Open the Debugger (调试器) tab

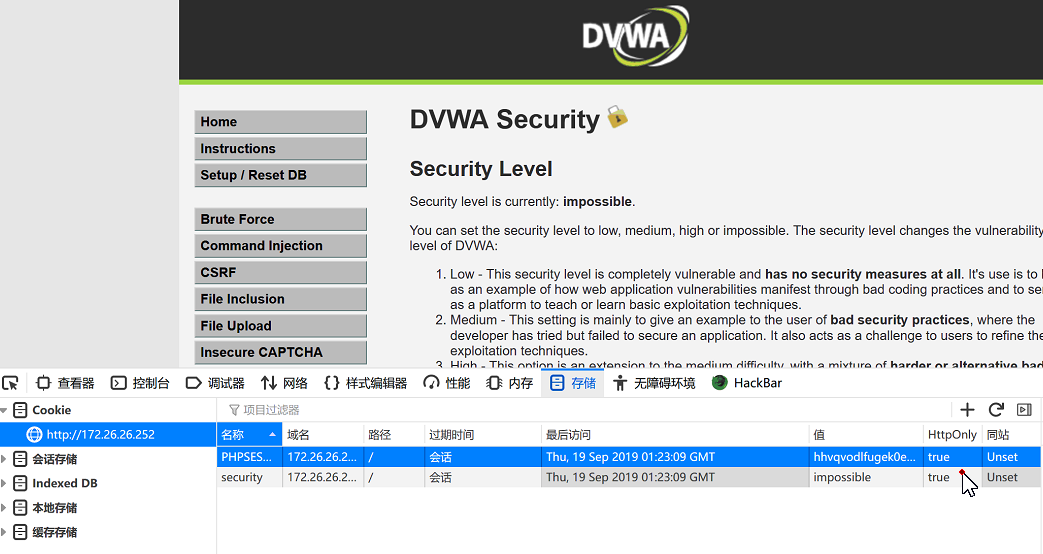tap(216, 383)
